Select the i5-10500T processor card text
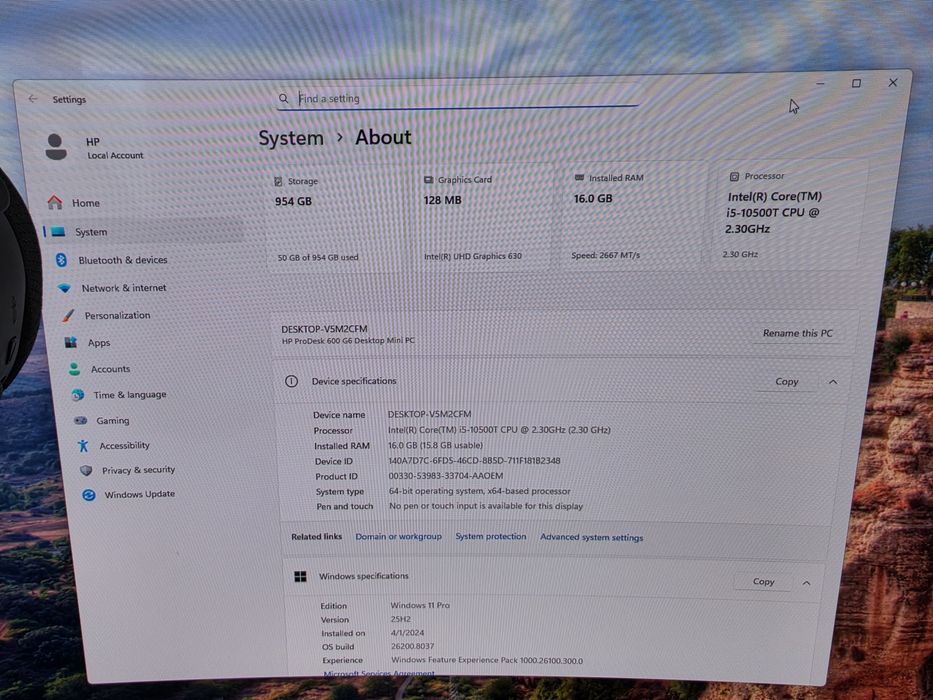Image resolution: width=933 pixels, height=700 pixels. 774,212
